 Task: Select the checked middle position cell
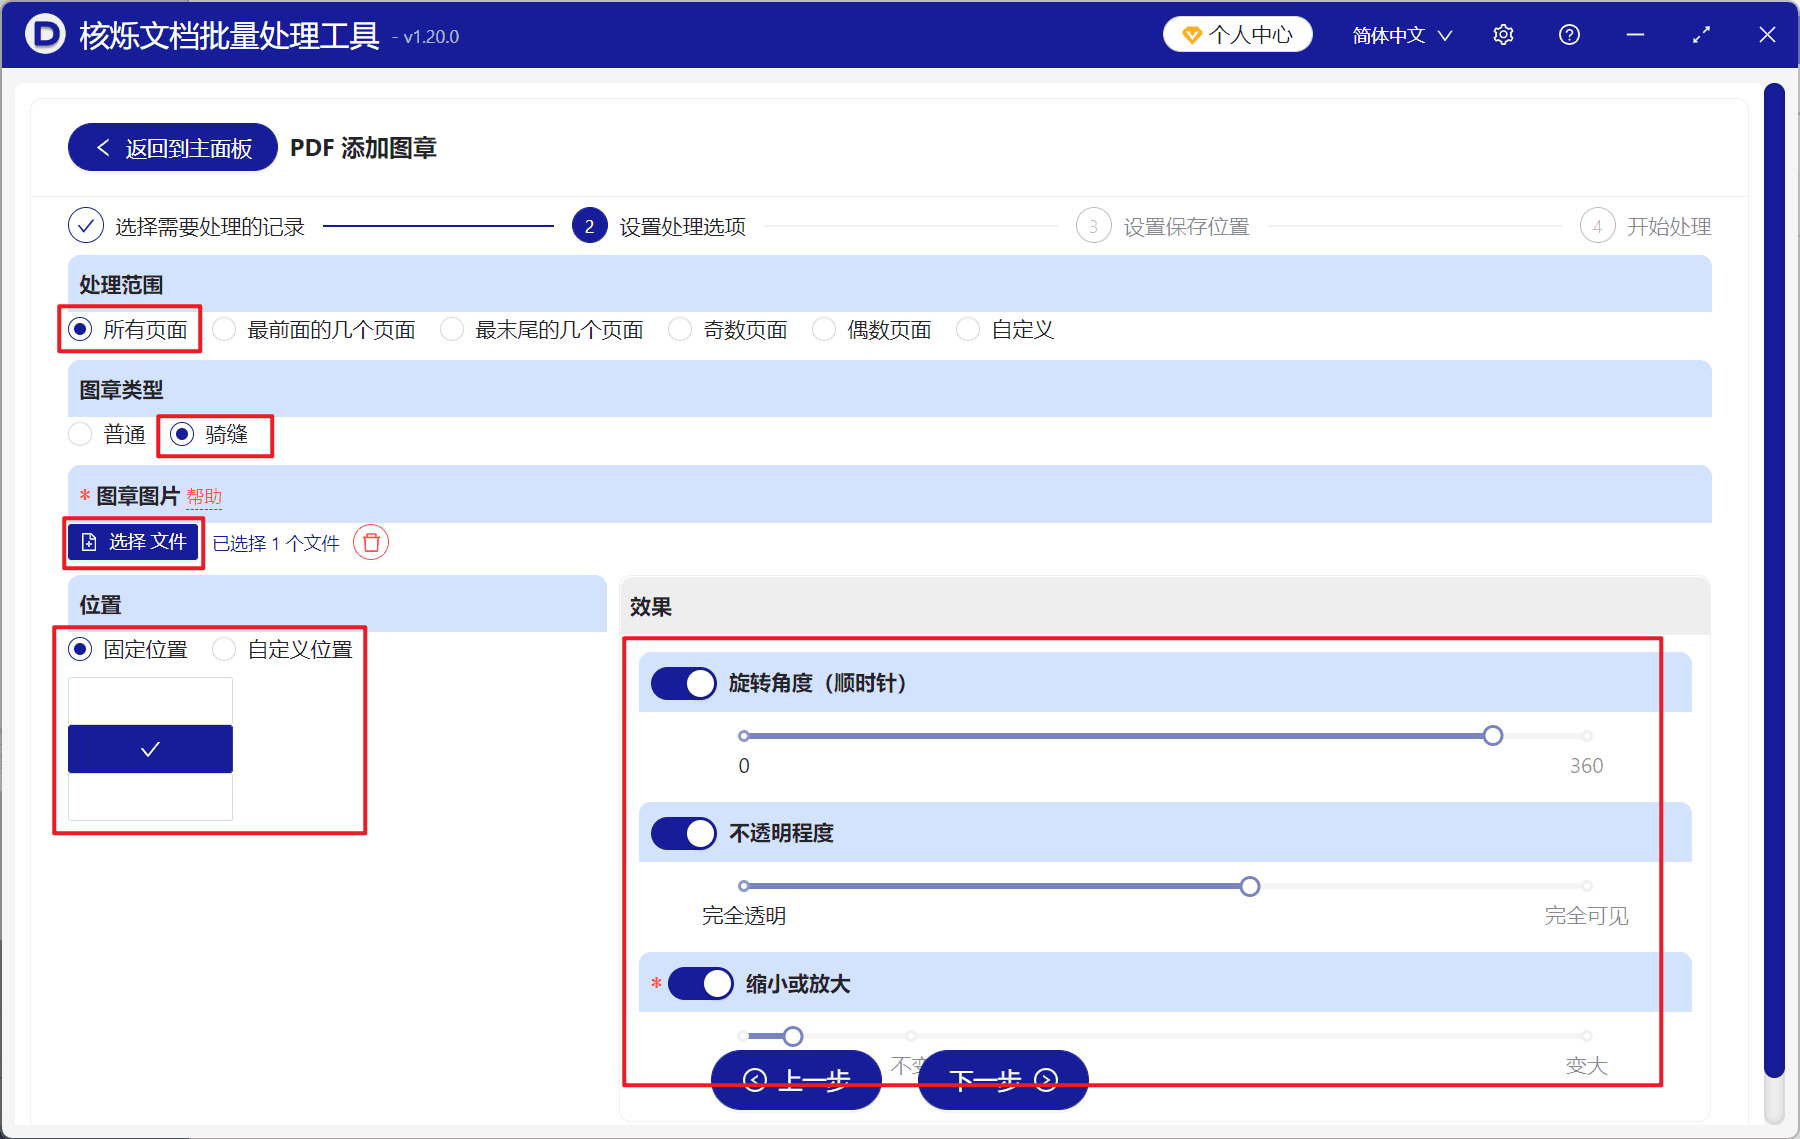point(150,748)
